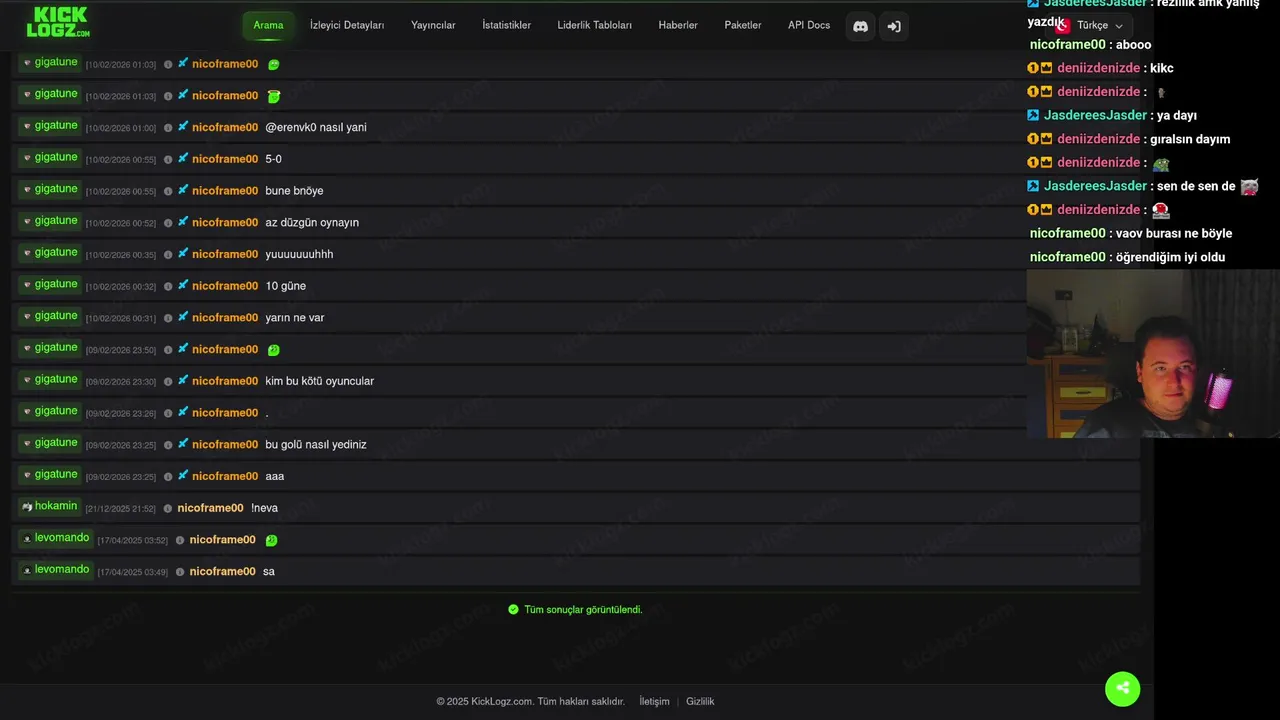Click sword badge on 'yarın ne var' row
This screenshot has width=1280, height=720.
click(x=183, y=317)
